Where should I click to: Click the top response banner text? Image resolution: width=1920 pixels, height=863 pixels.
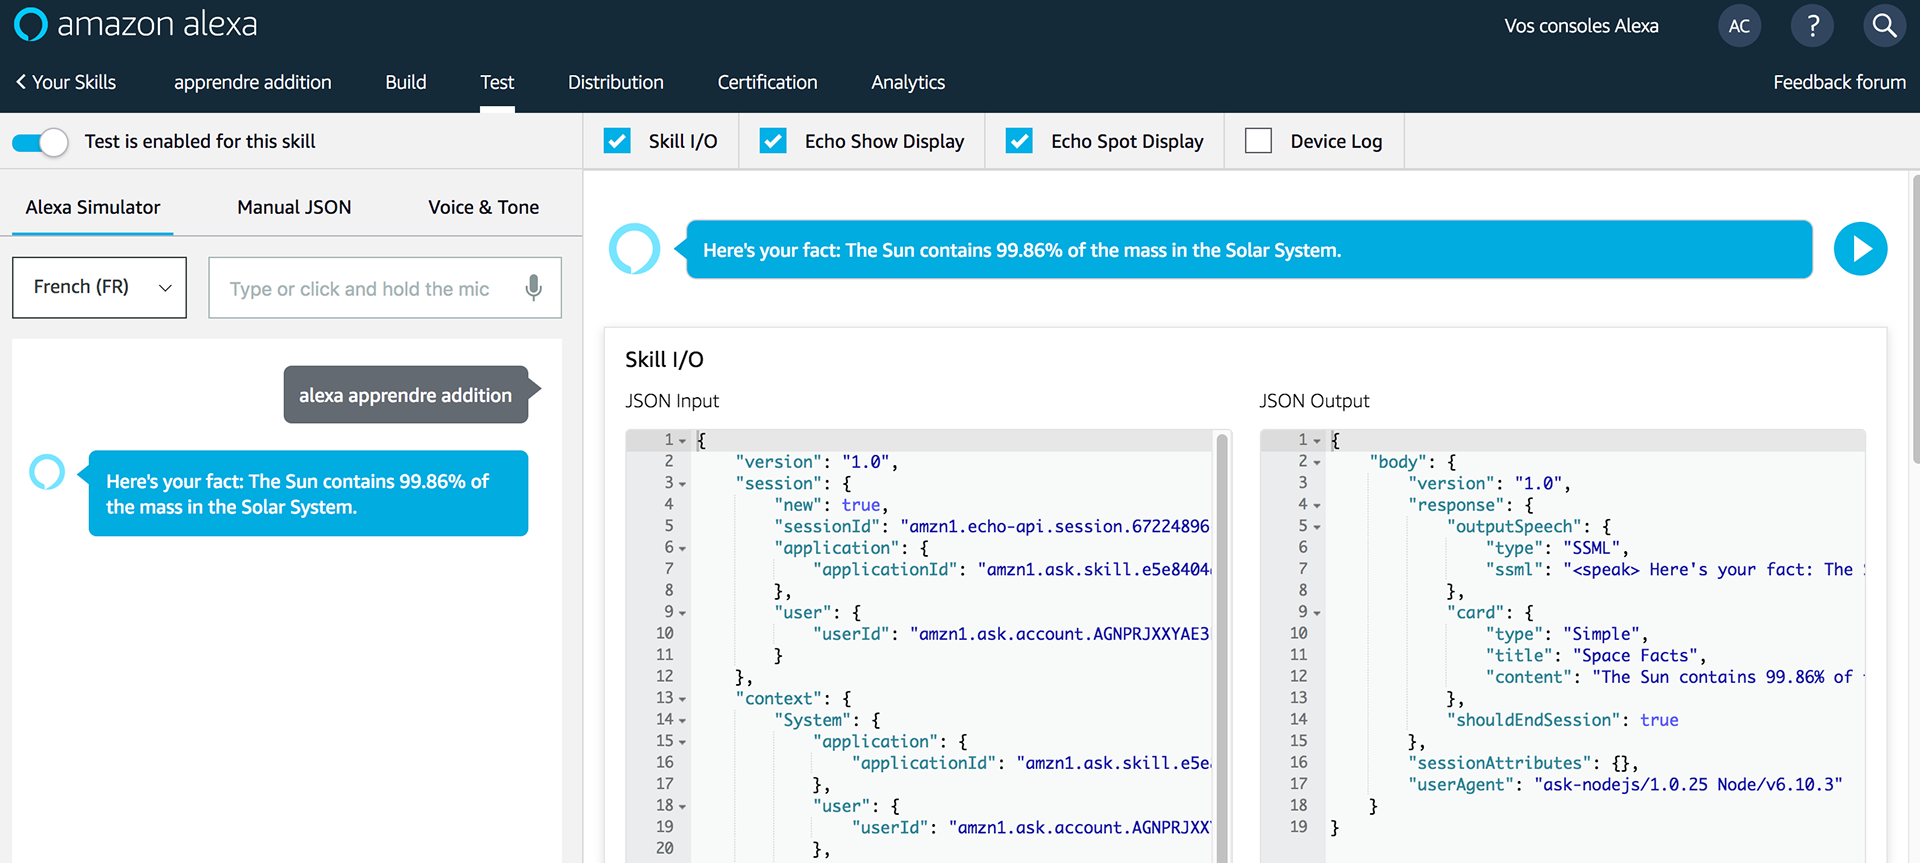tap(1022, 250)
